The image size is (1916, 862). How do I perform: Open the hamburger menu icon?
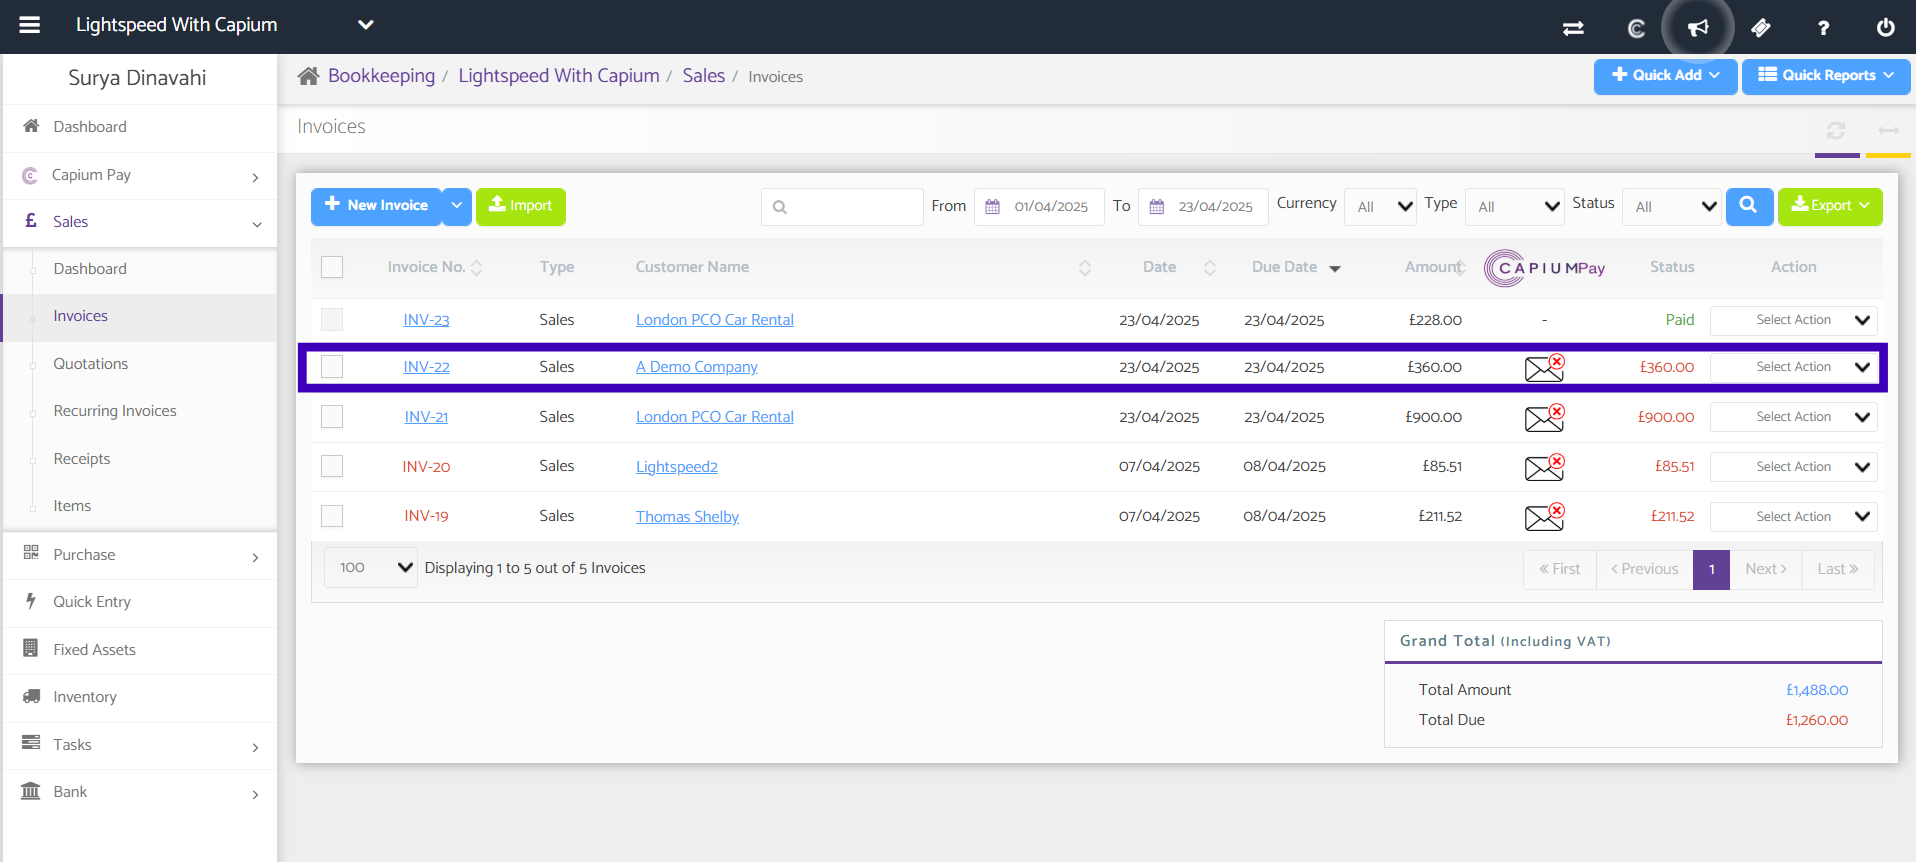click(30, 25)
